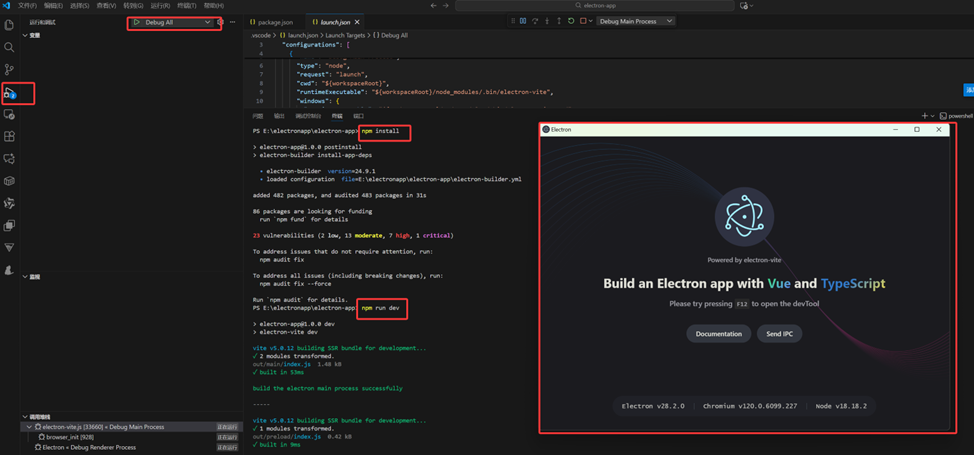Click the Step Into debug icon

pyautogui.click(x=547, y=21)
